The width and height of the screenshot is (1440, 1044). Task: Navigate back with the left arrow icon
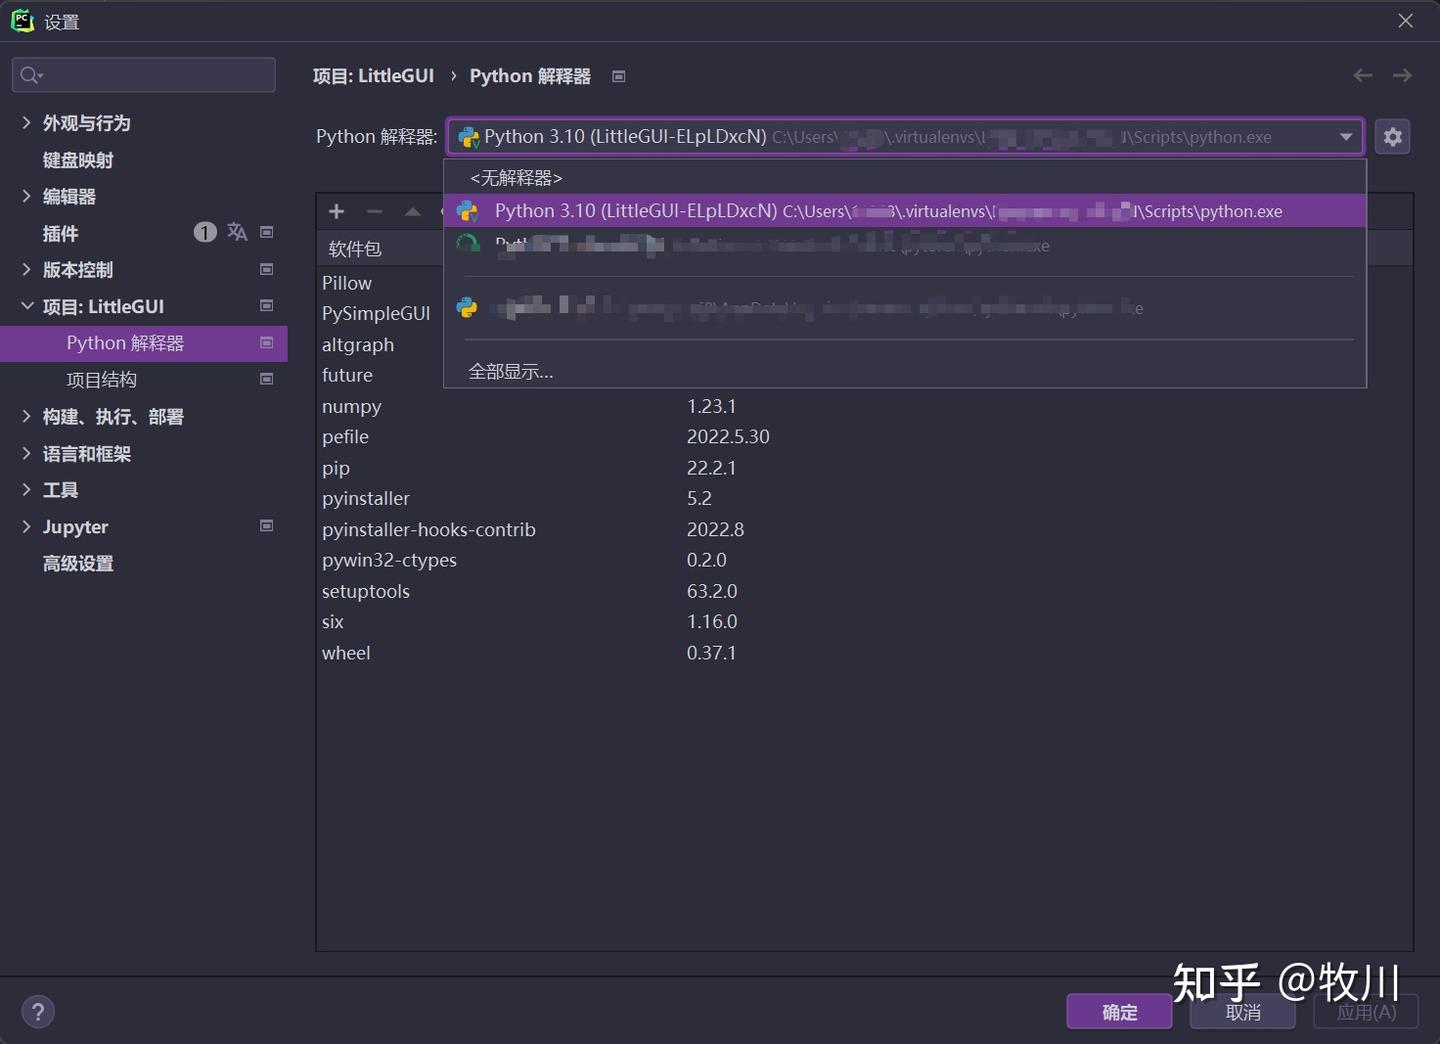pos(1362,75)
